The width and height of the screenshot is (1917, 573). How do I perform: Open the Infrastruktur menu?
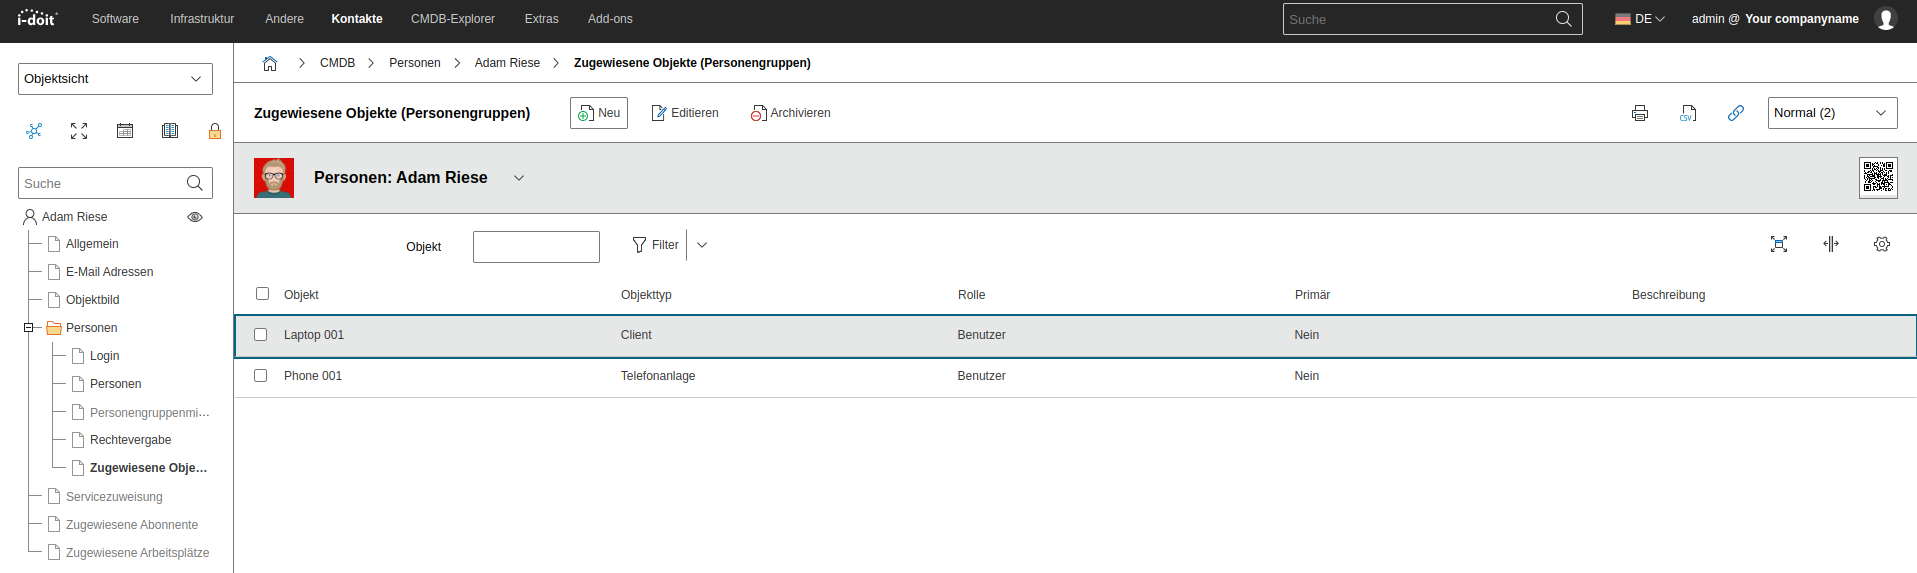pyautogui.click(x=202, y=19)
